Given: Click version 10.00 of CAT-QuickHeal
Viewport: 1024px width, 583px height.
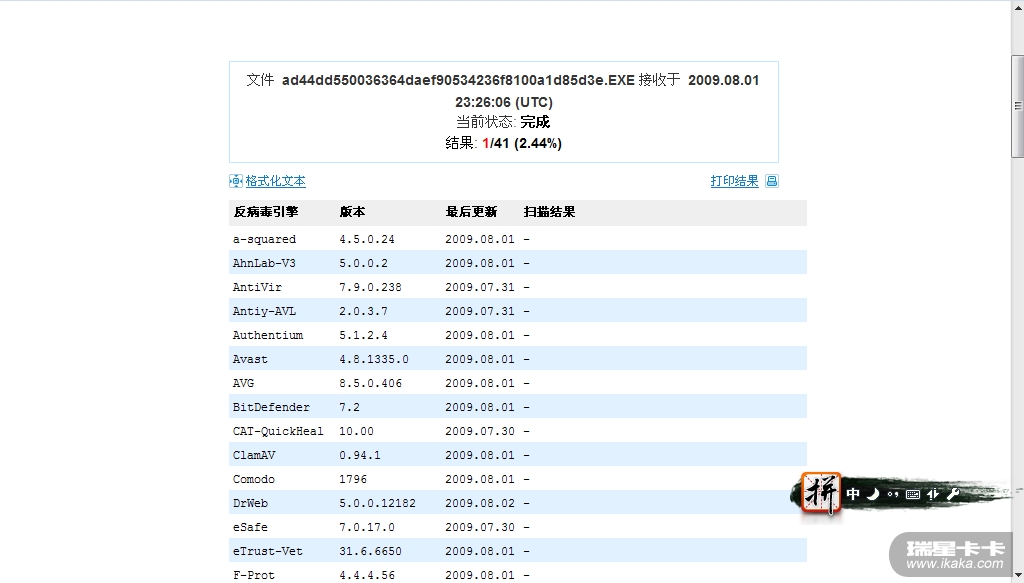Looking at the screenshot, I should [x=357, y=432].
